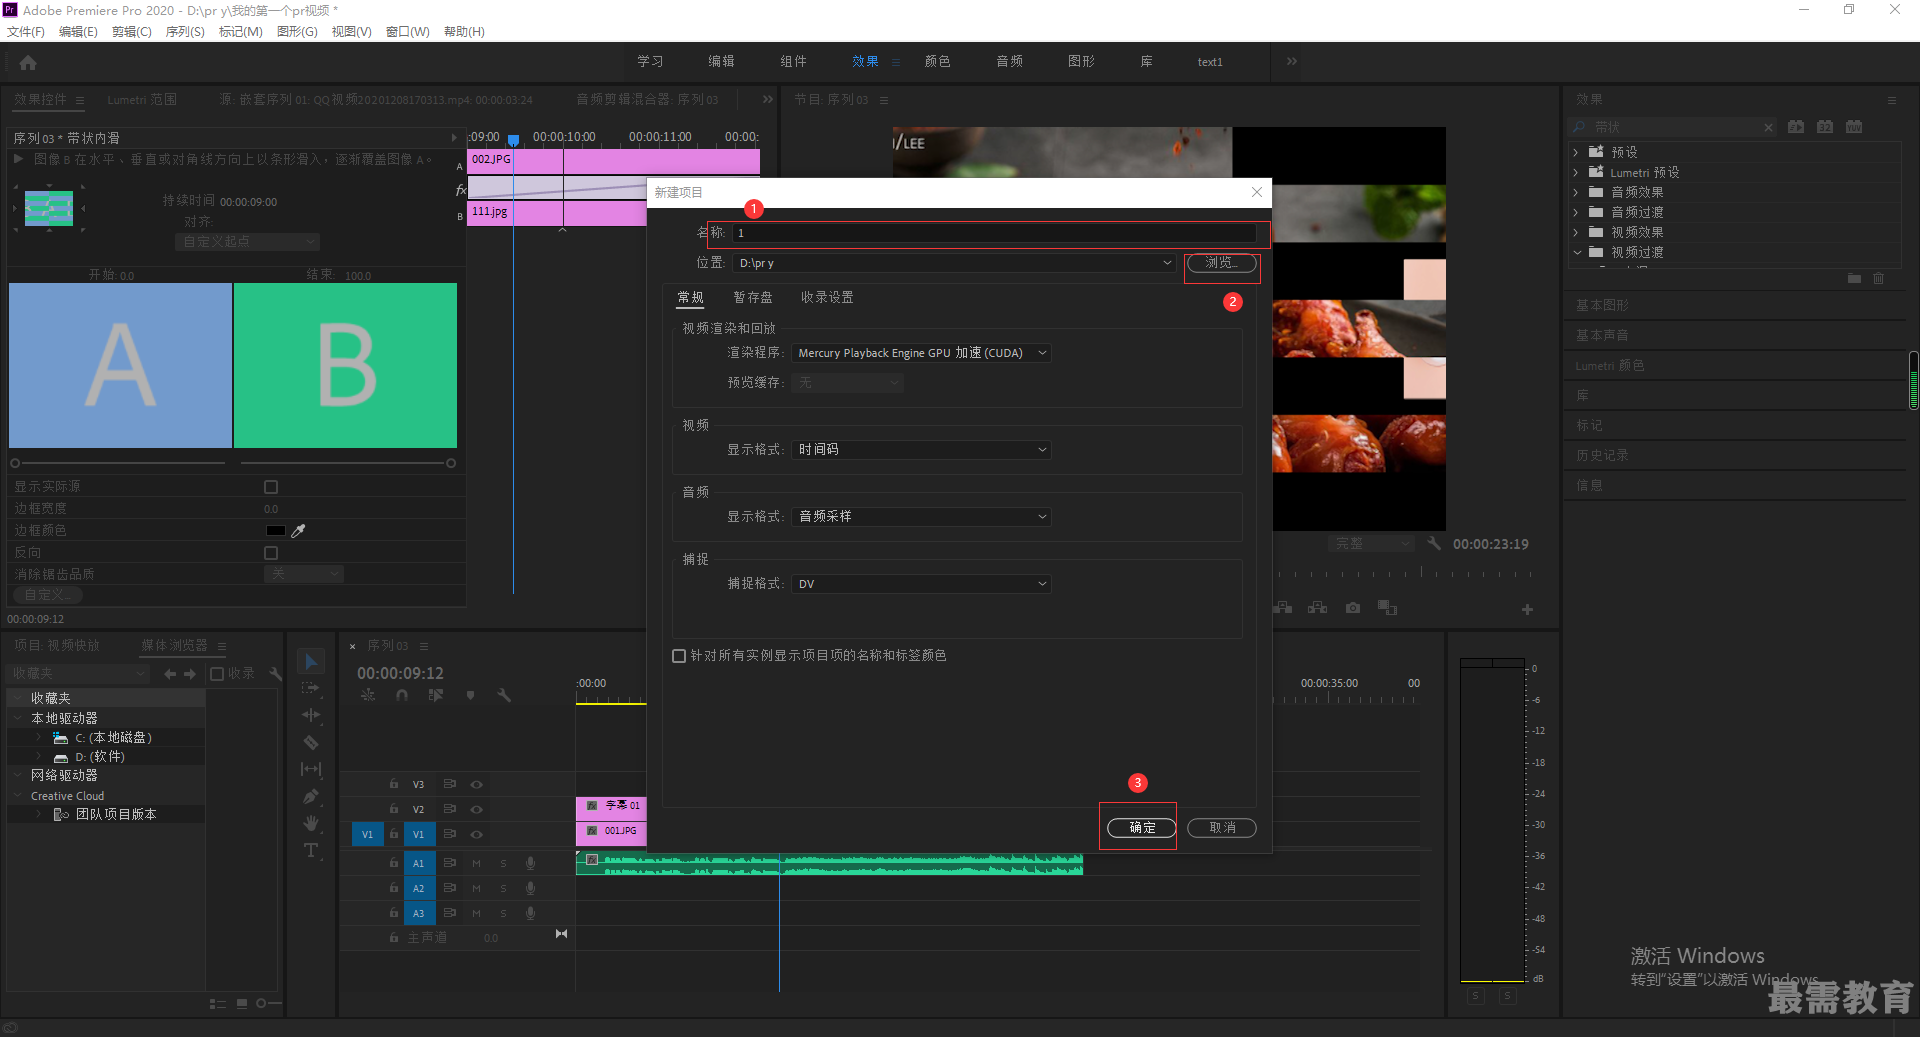Click the 浏览 button

coord(1222,263)
